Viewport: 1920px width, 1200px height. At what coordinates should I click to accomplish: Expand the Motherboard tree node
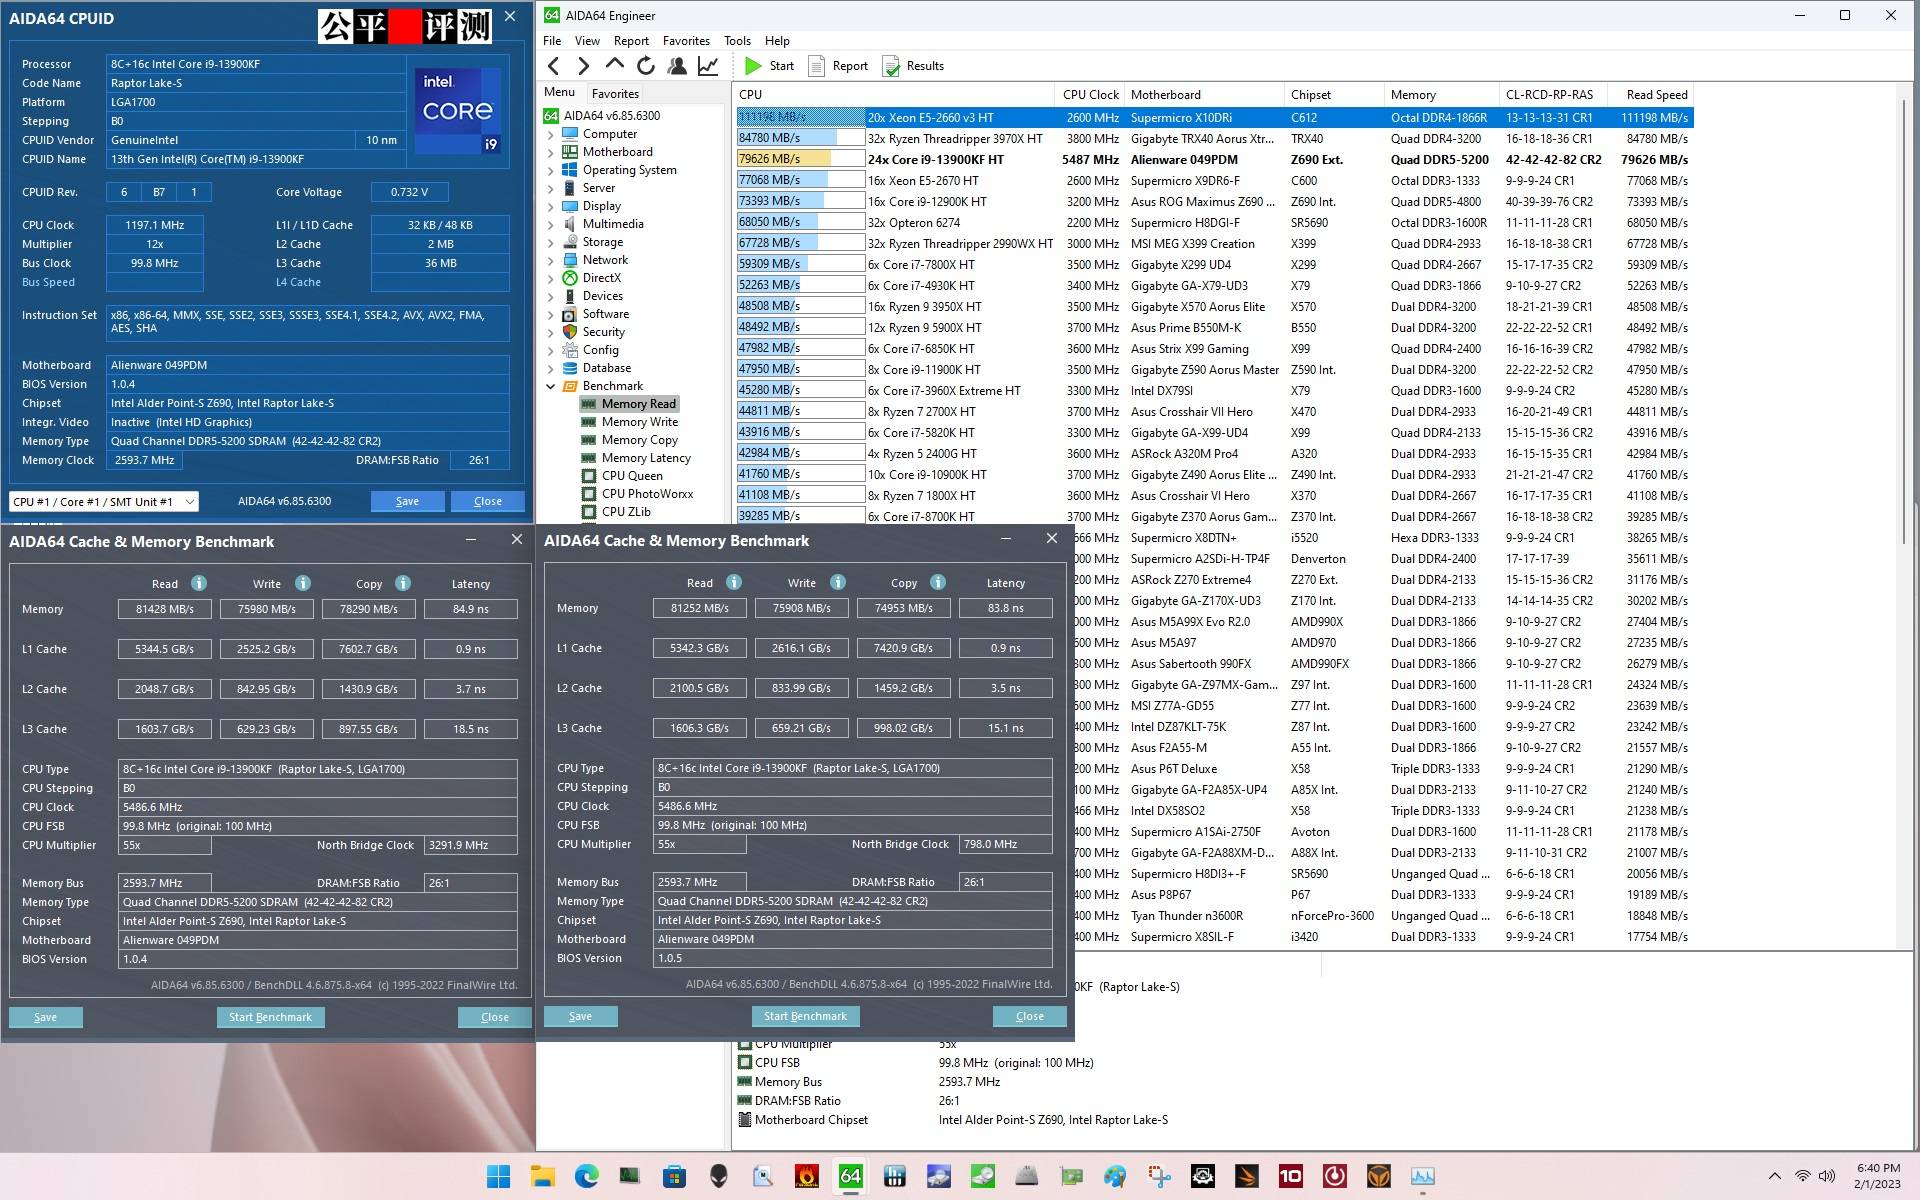[549, 151]
